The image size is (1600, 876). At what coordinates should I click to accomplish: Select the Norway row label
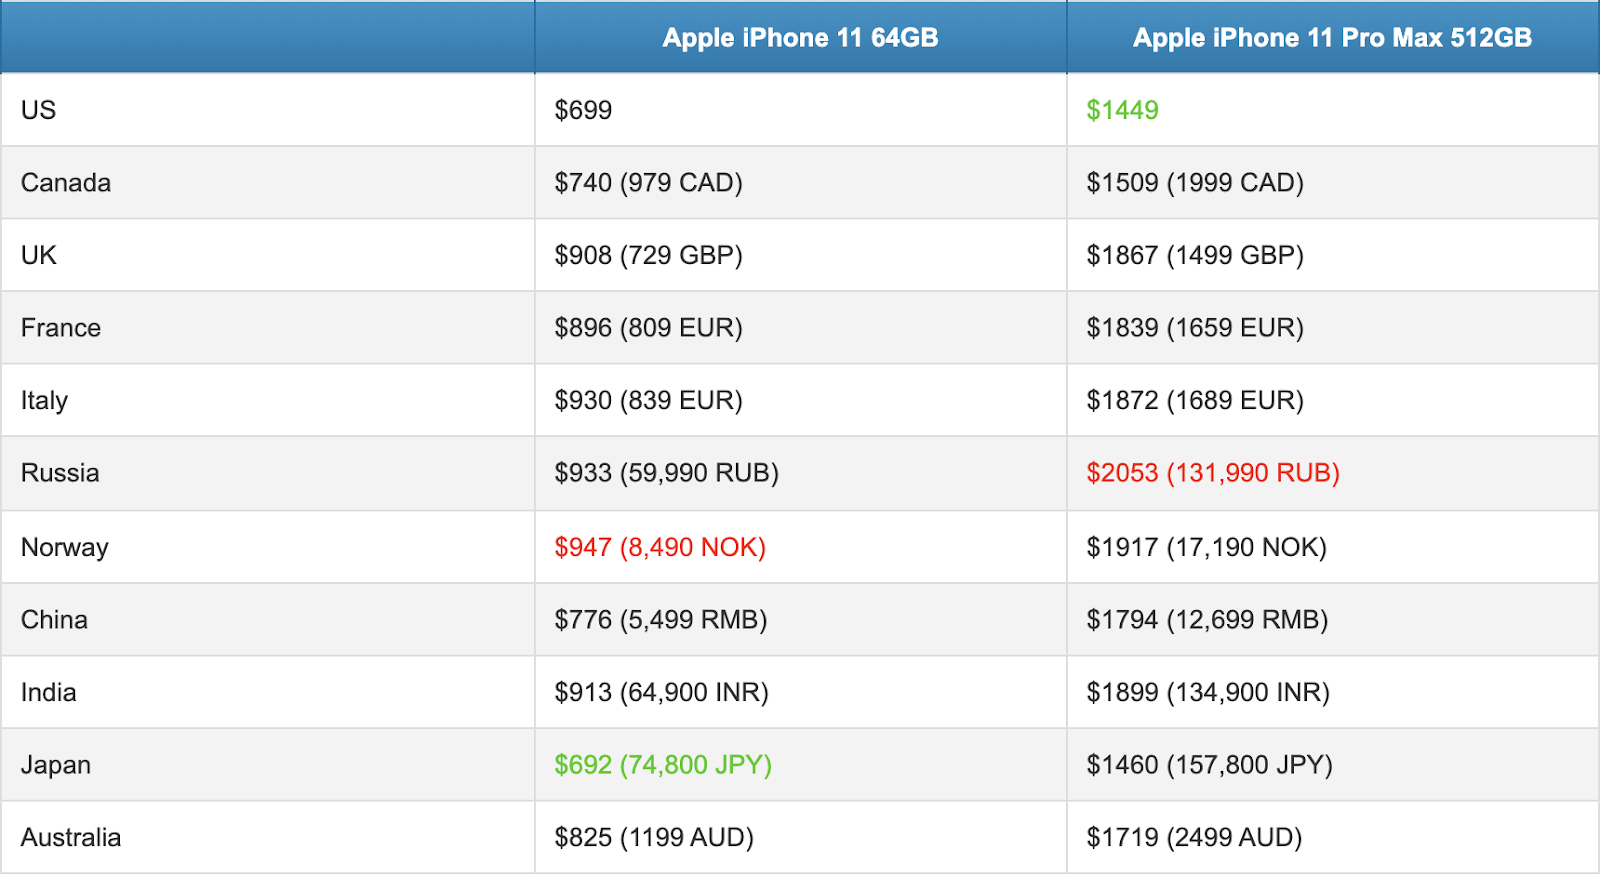coord(65,548)
